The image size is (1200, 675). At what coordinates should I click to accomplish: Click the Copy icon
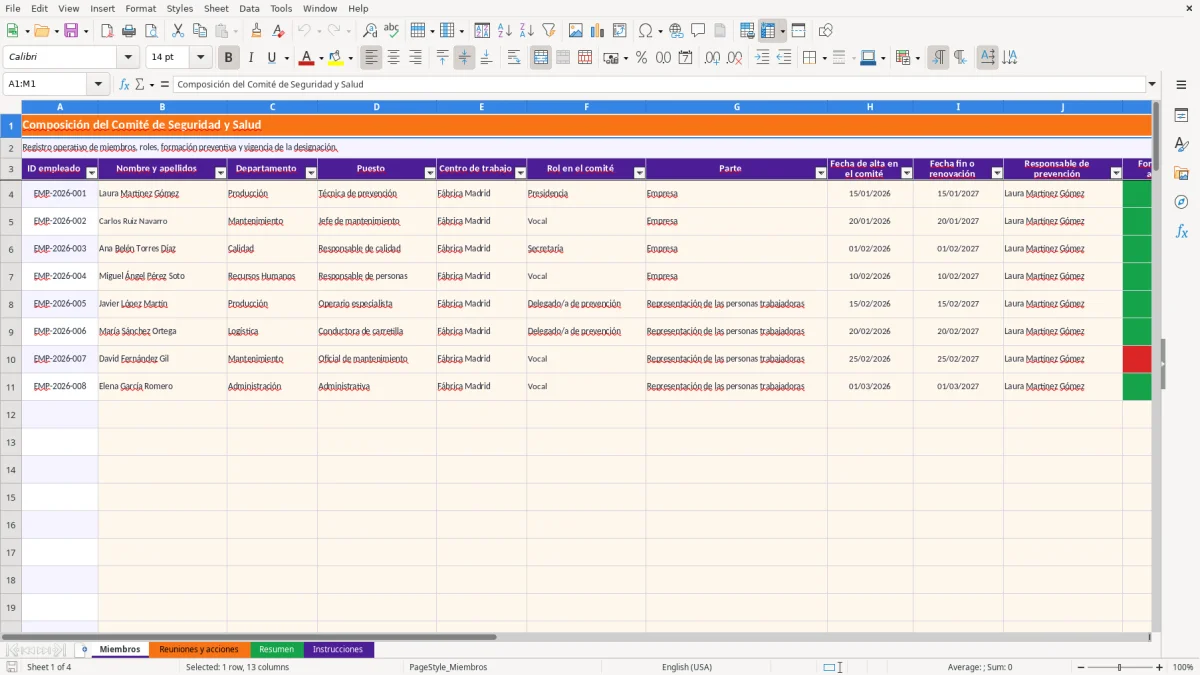pos(200,31)
